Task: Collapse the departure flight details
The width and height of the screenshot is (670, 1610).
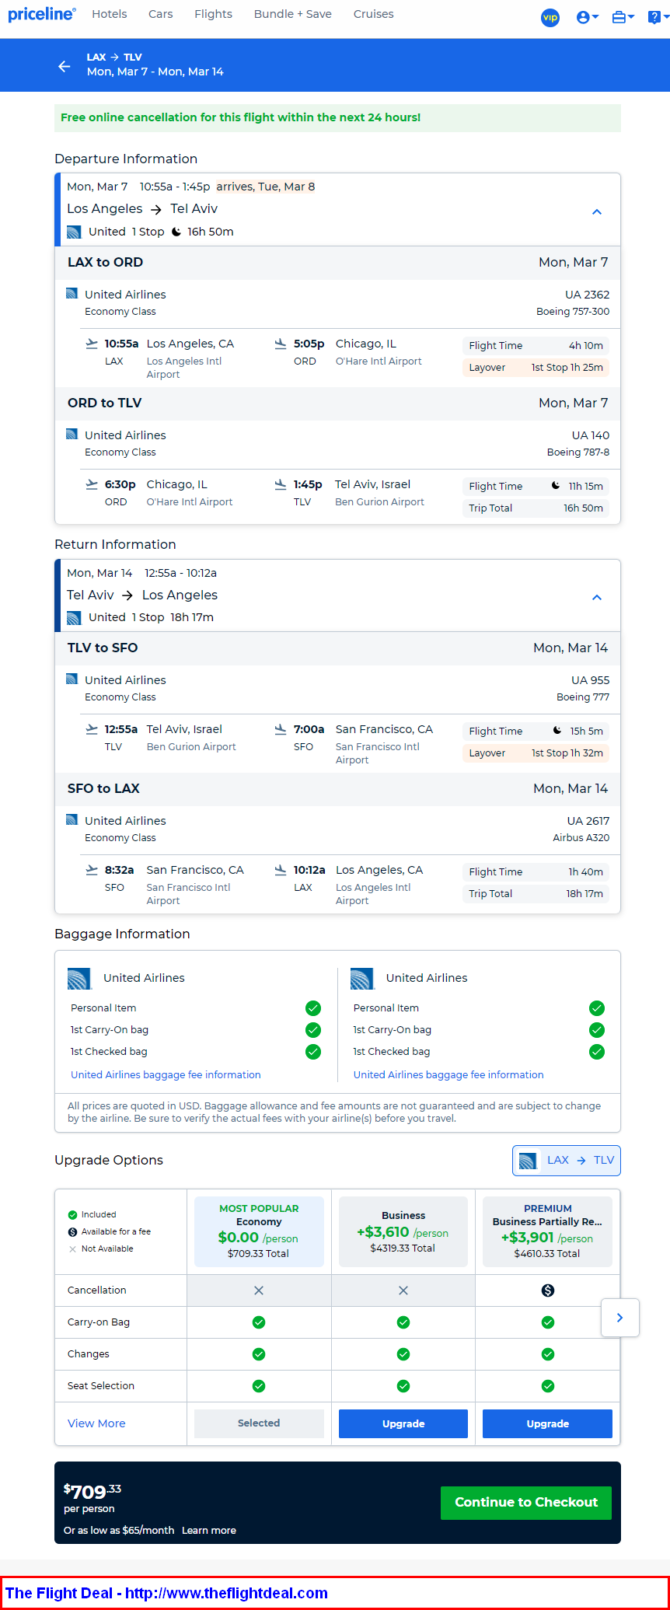Action: click(597, 212)
